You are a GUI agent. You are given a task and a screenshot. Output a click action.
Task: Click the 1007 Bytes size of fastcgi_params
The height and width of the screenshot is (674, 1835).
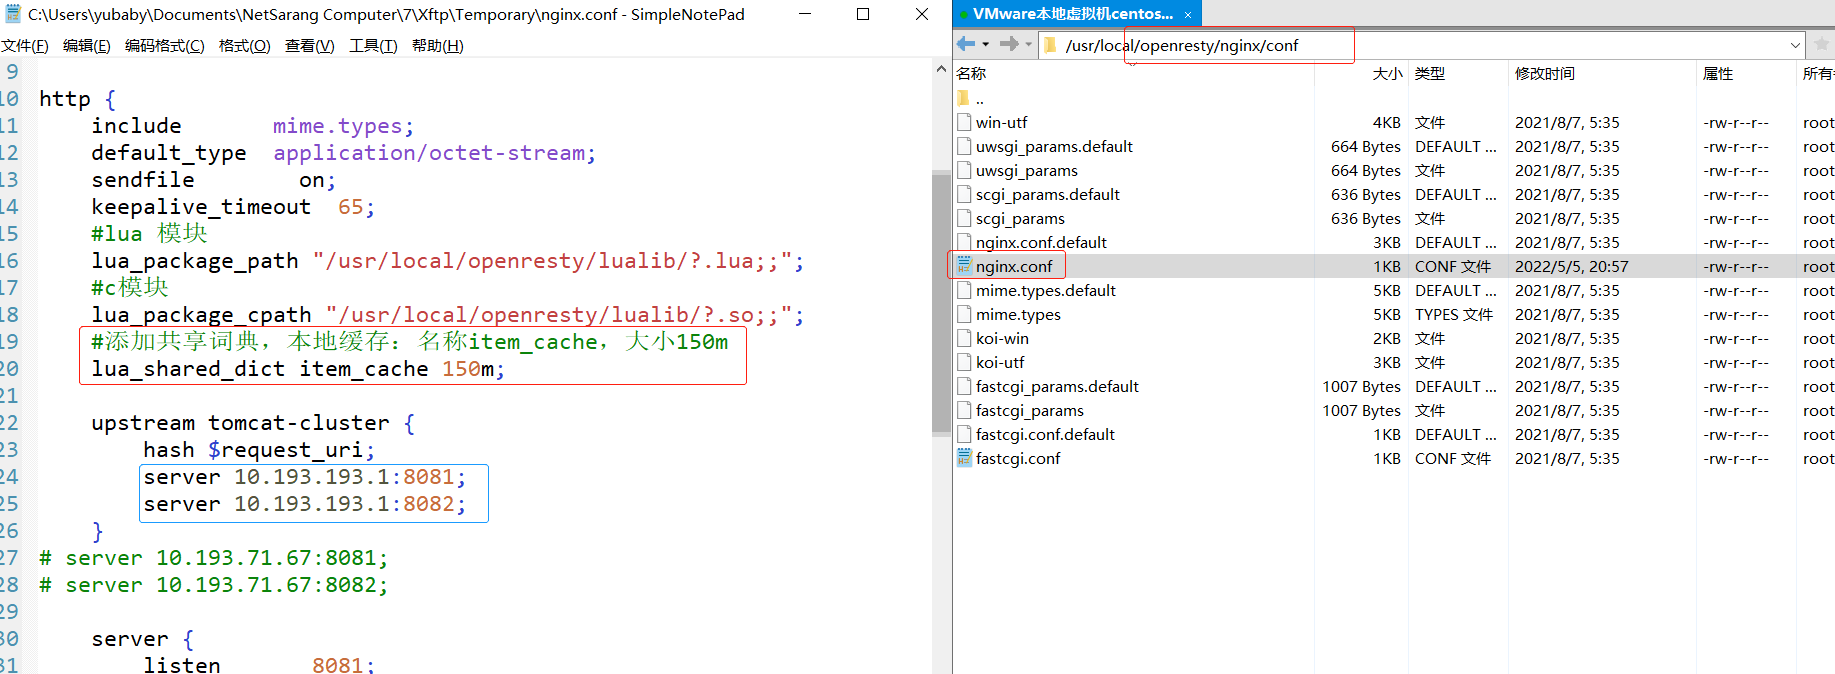[x=1361, y=410]
